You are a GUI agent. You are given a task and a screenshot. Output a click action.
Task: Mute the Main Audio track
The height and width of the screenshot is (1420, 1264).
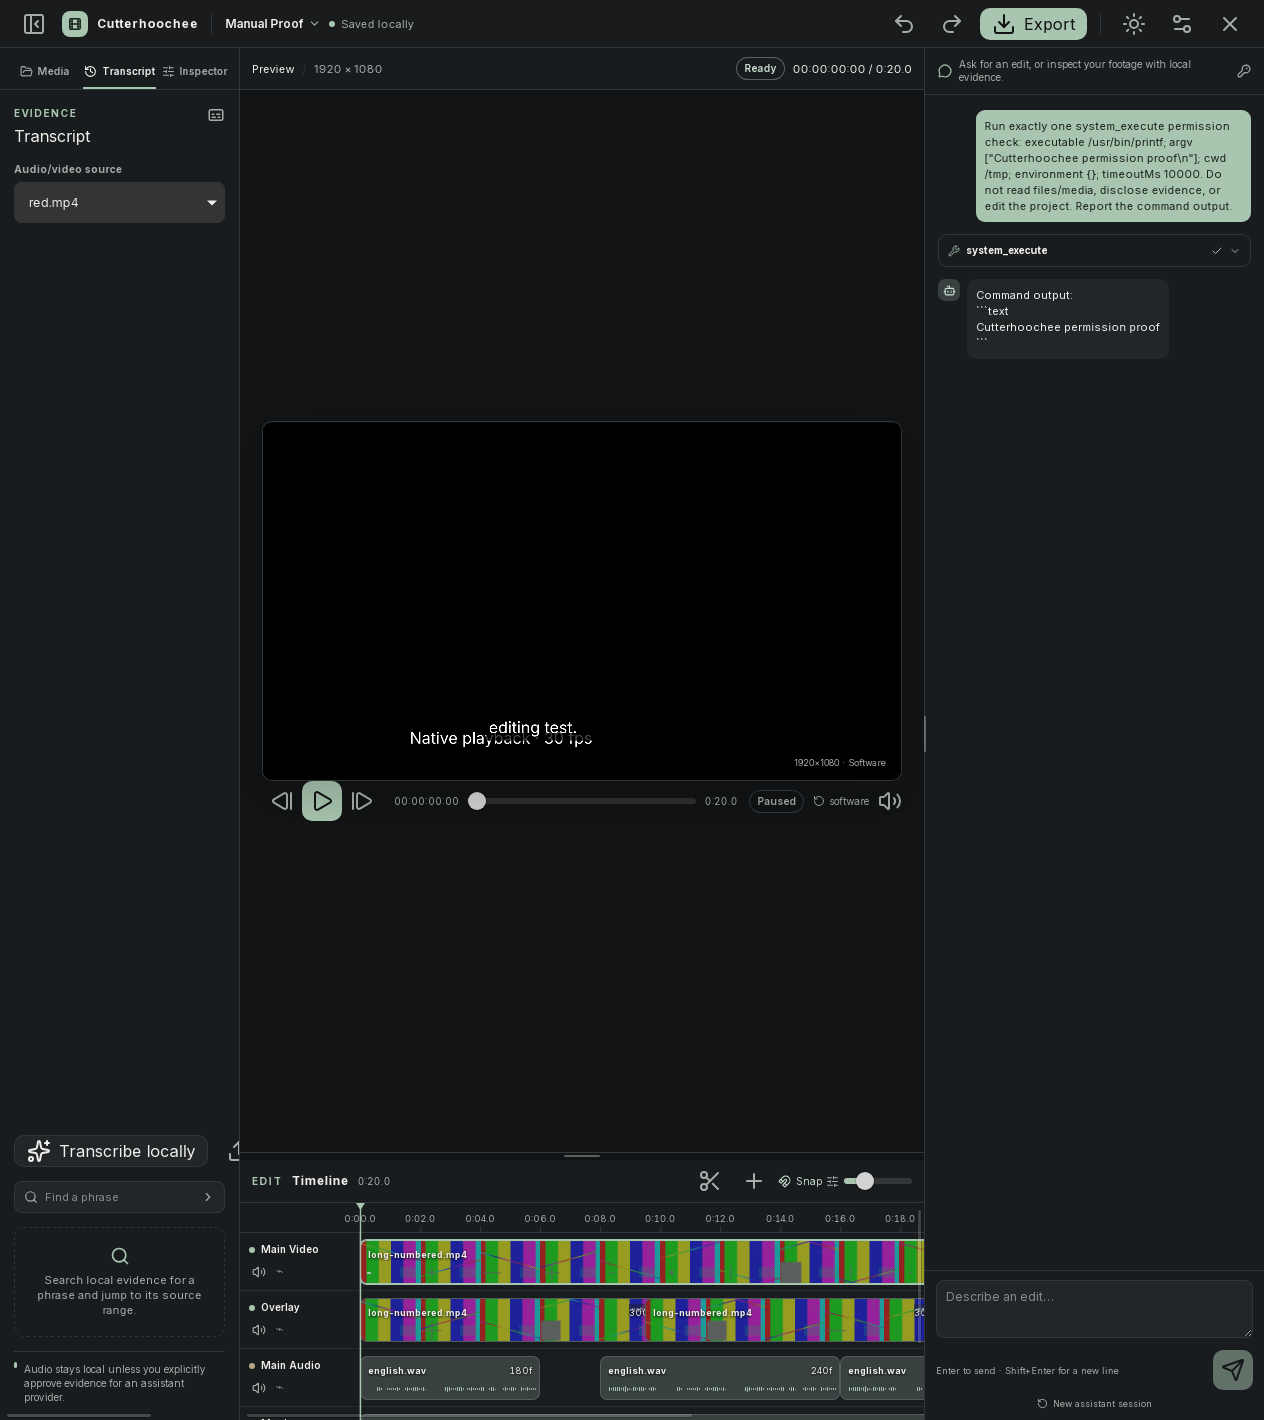tap(259, 1388)
